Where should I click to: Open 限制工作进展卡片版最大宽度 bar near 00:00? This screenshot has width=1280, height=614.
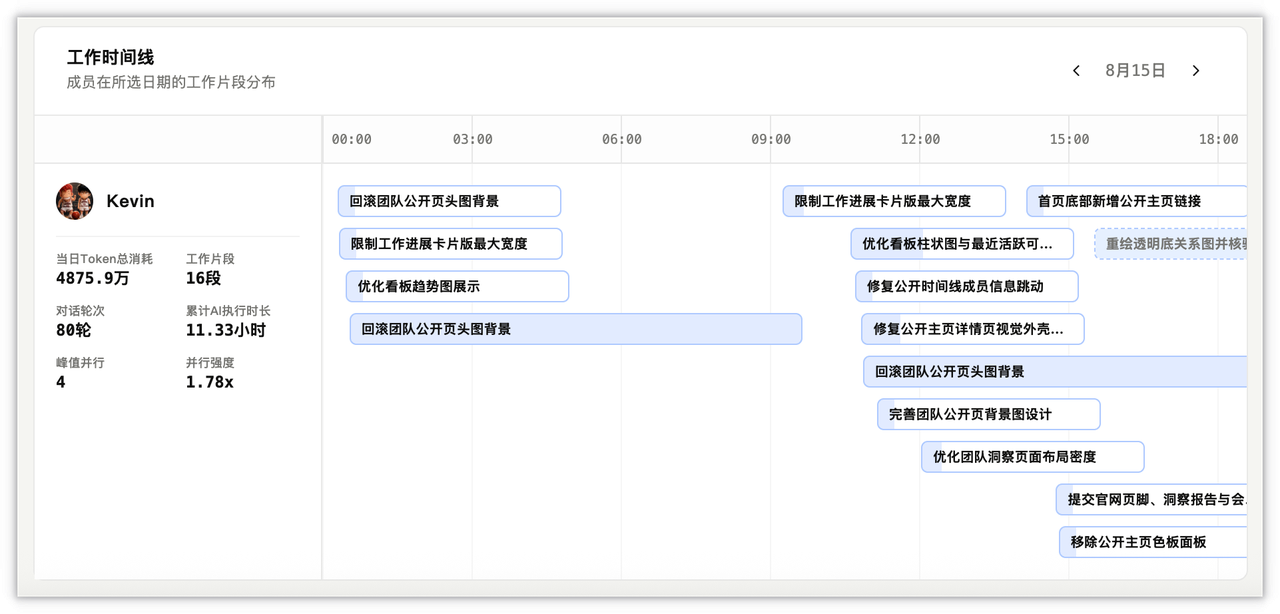[x=451, y=244]
